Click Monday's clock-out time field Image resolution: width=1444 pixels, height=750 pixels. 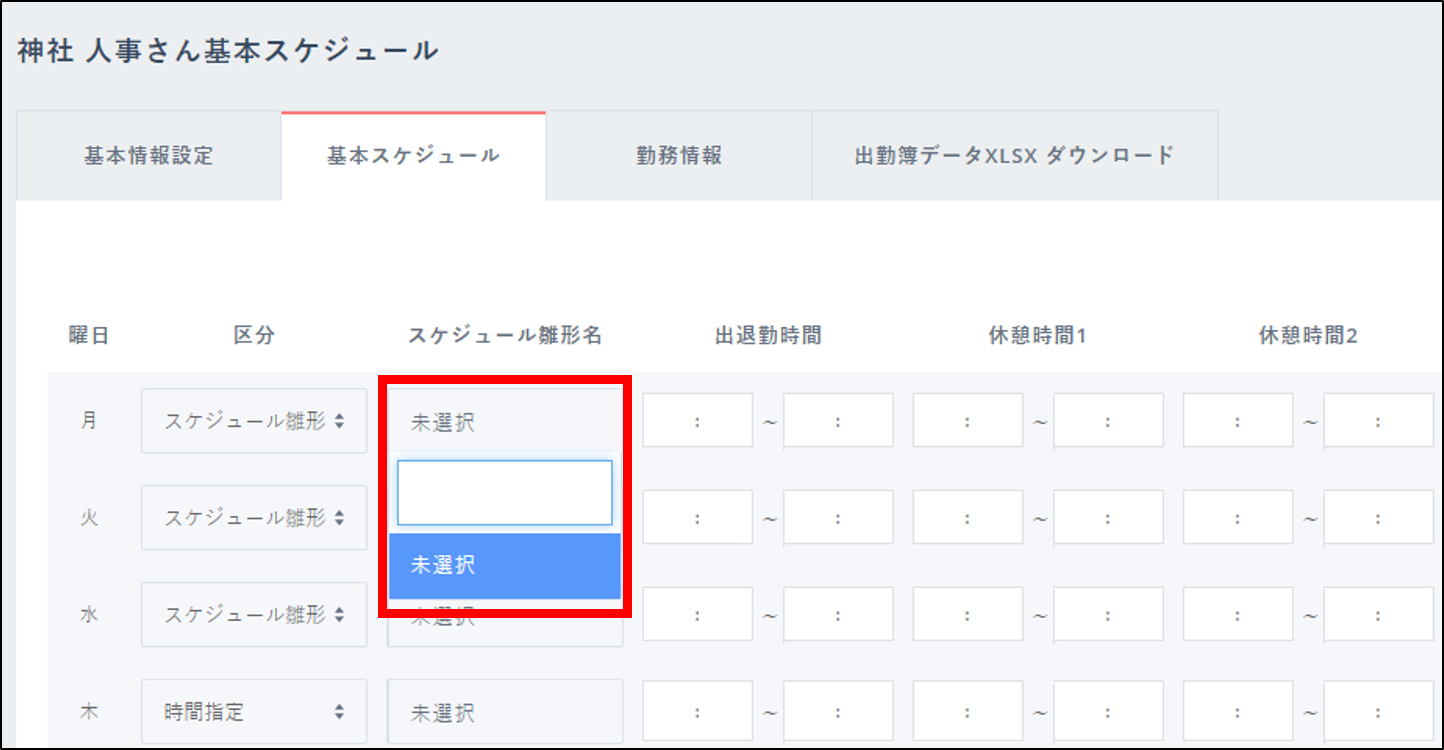838,421
